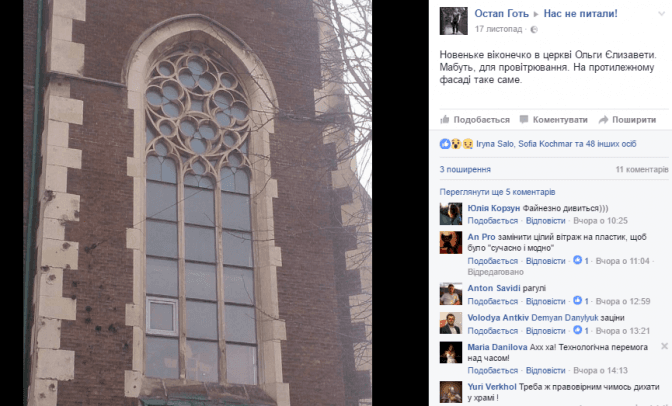The height and width of the screenshot is (406, 672).
Task: Open like count on An Pro's comment
Action: click(581, 261)
